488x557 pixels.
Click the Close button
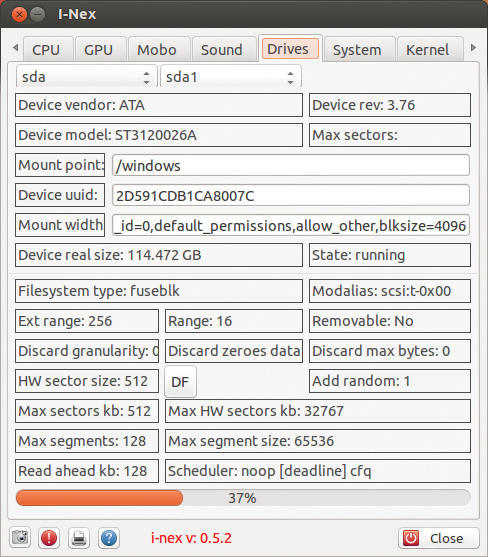pyautogui.click(x=439, y=538)
